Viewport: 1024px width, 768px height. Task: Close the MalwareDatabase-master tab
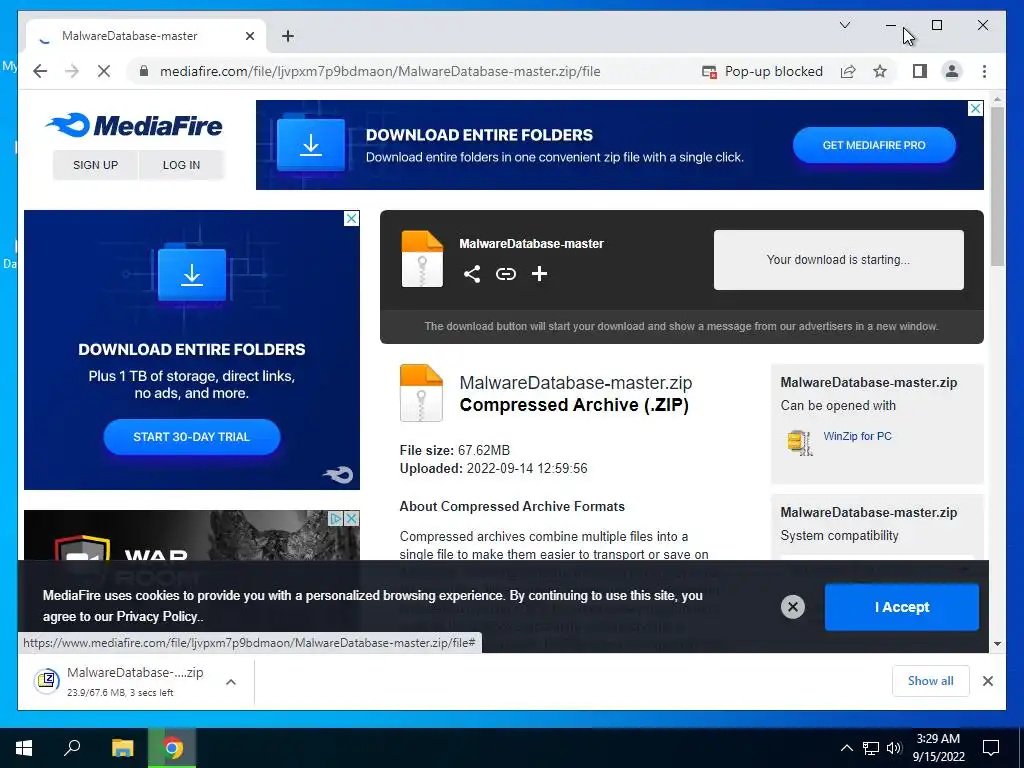pos(249,36)
